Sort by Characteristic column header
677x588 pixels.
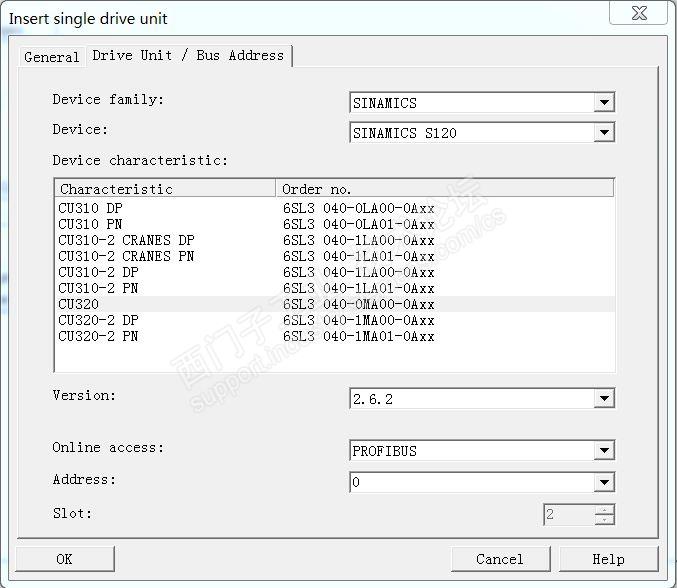coord(165,189)
